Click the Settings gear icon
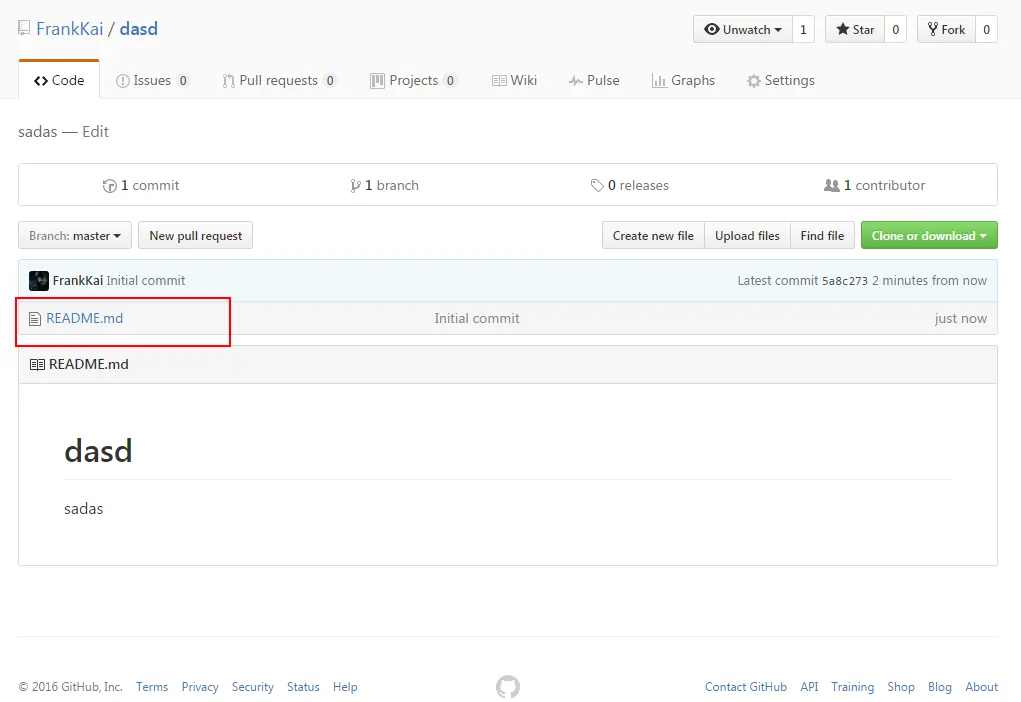The width and height of the screenshot is (1021, 702). tap(753, 81)
